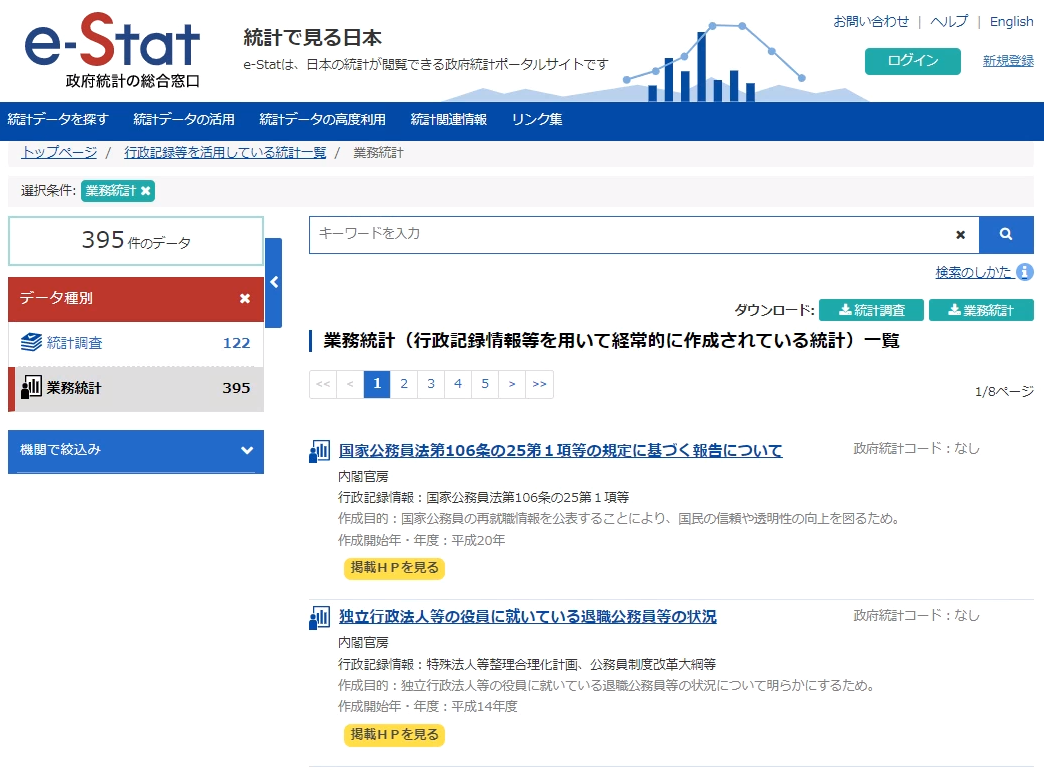The width and height of the screenshot is (1044, 770).
Task: Go to page 5
Action: [x=485, y=384]
